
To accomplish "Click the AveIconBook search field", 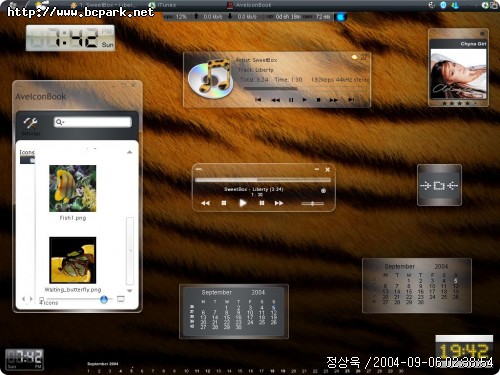I will [92, 122].
